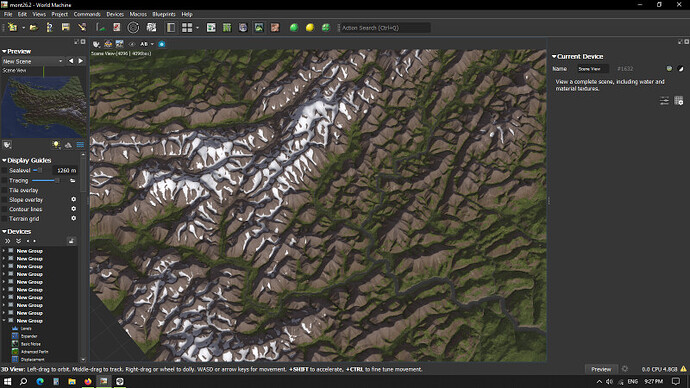Switch to the 3D terrain view icon
Viewport: 690px width, 388px height.
(x=259, y=27)
